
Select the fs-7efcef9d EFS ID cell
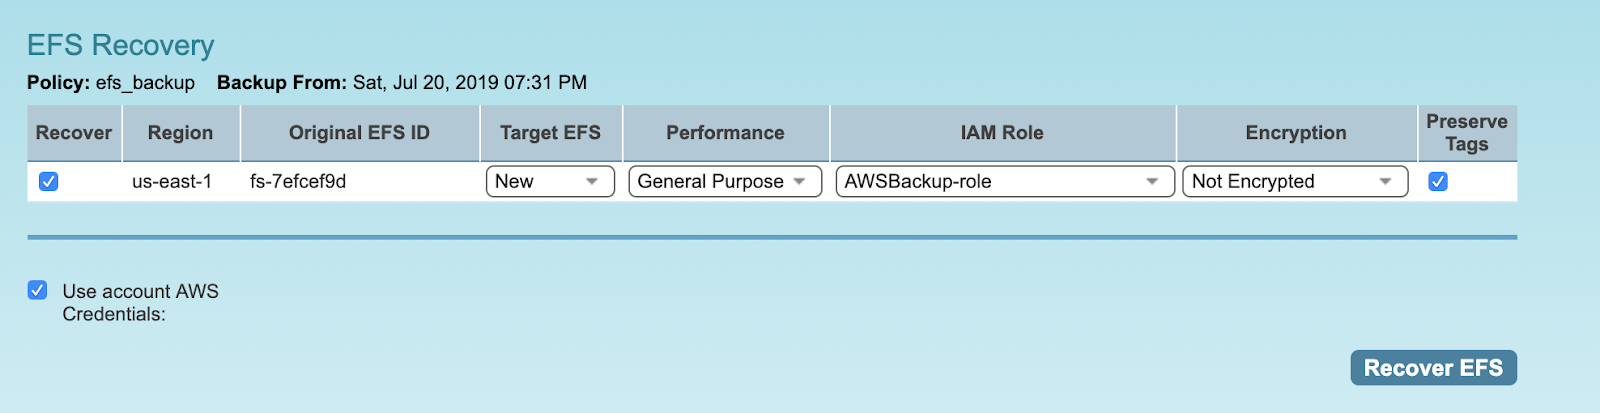point(298,181)
